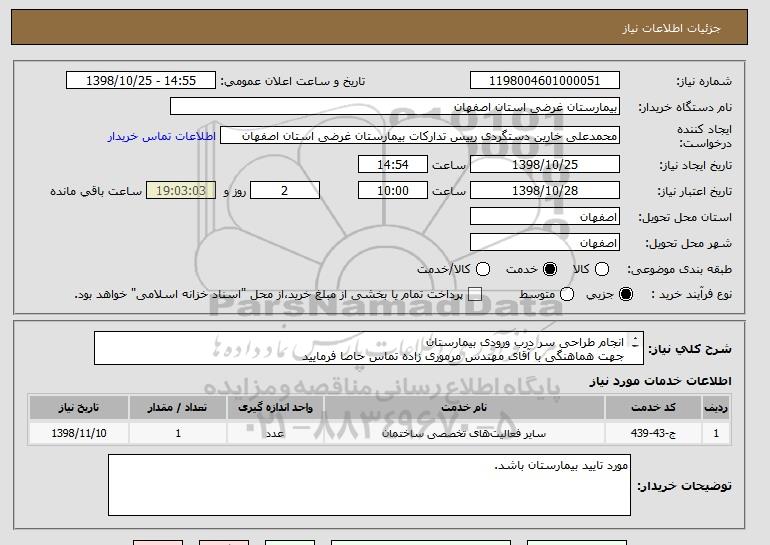Click the remaining days field showing 2
This screenshot has width=770, height=545.
(285, 191)
